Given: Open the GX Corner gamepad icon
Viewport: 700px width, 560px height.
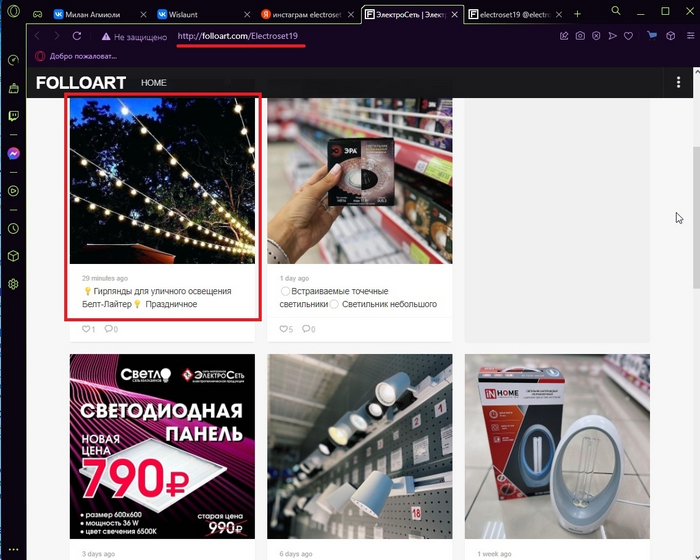Looking at the screenshot, I should coord(38,14).
